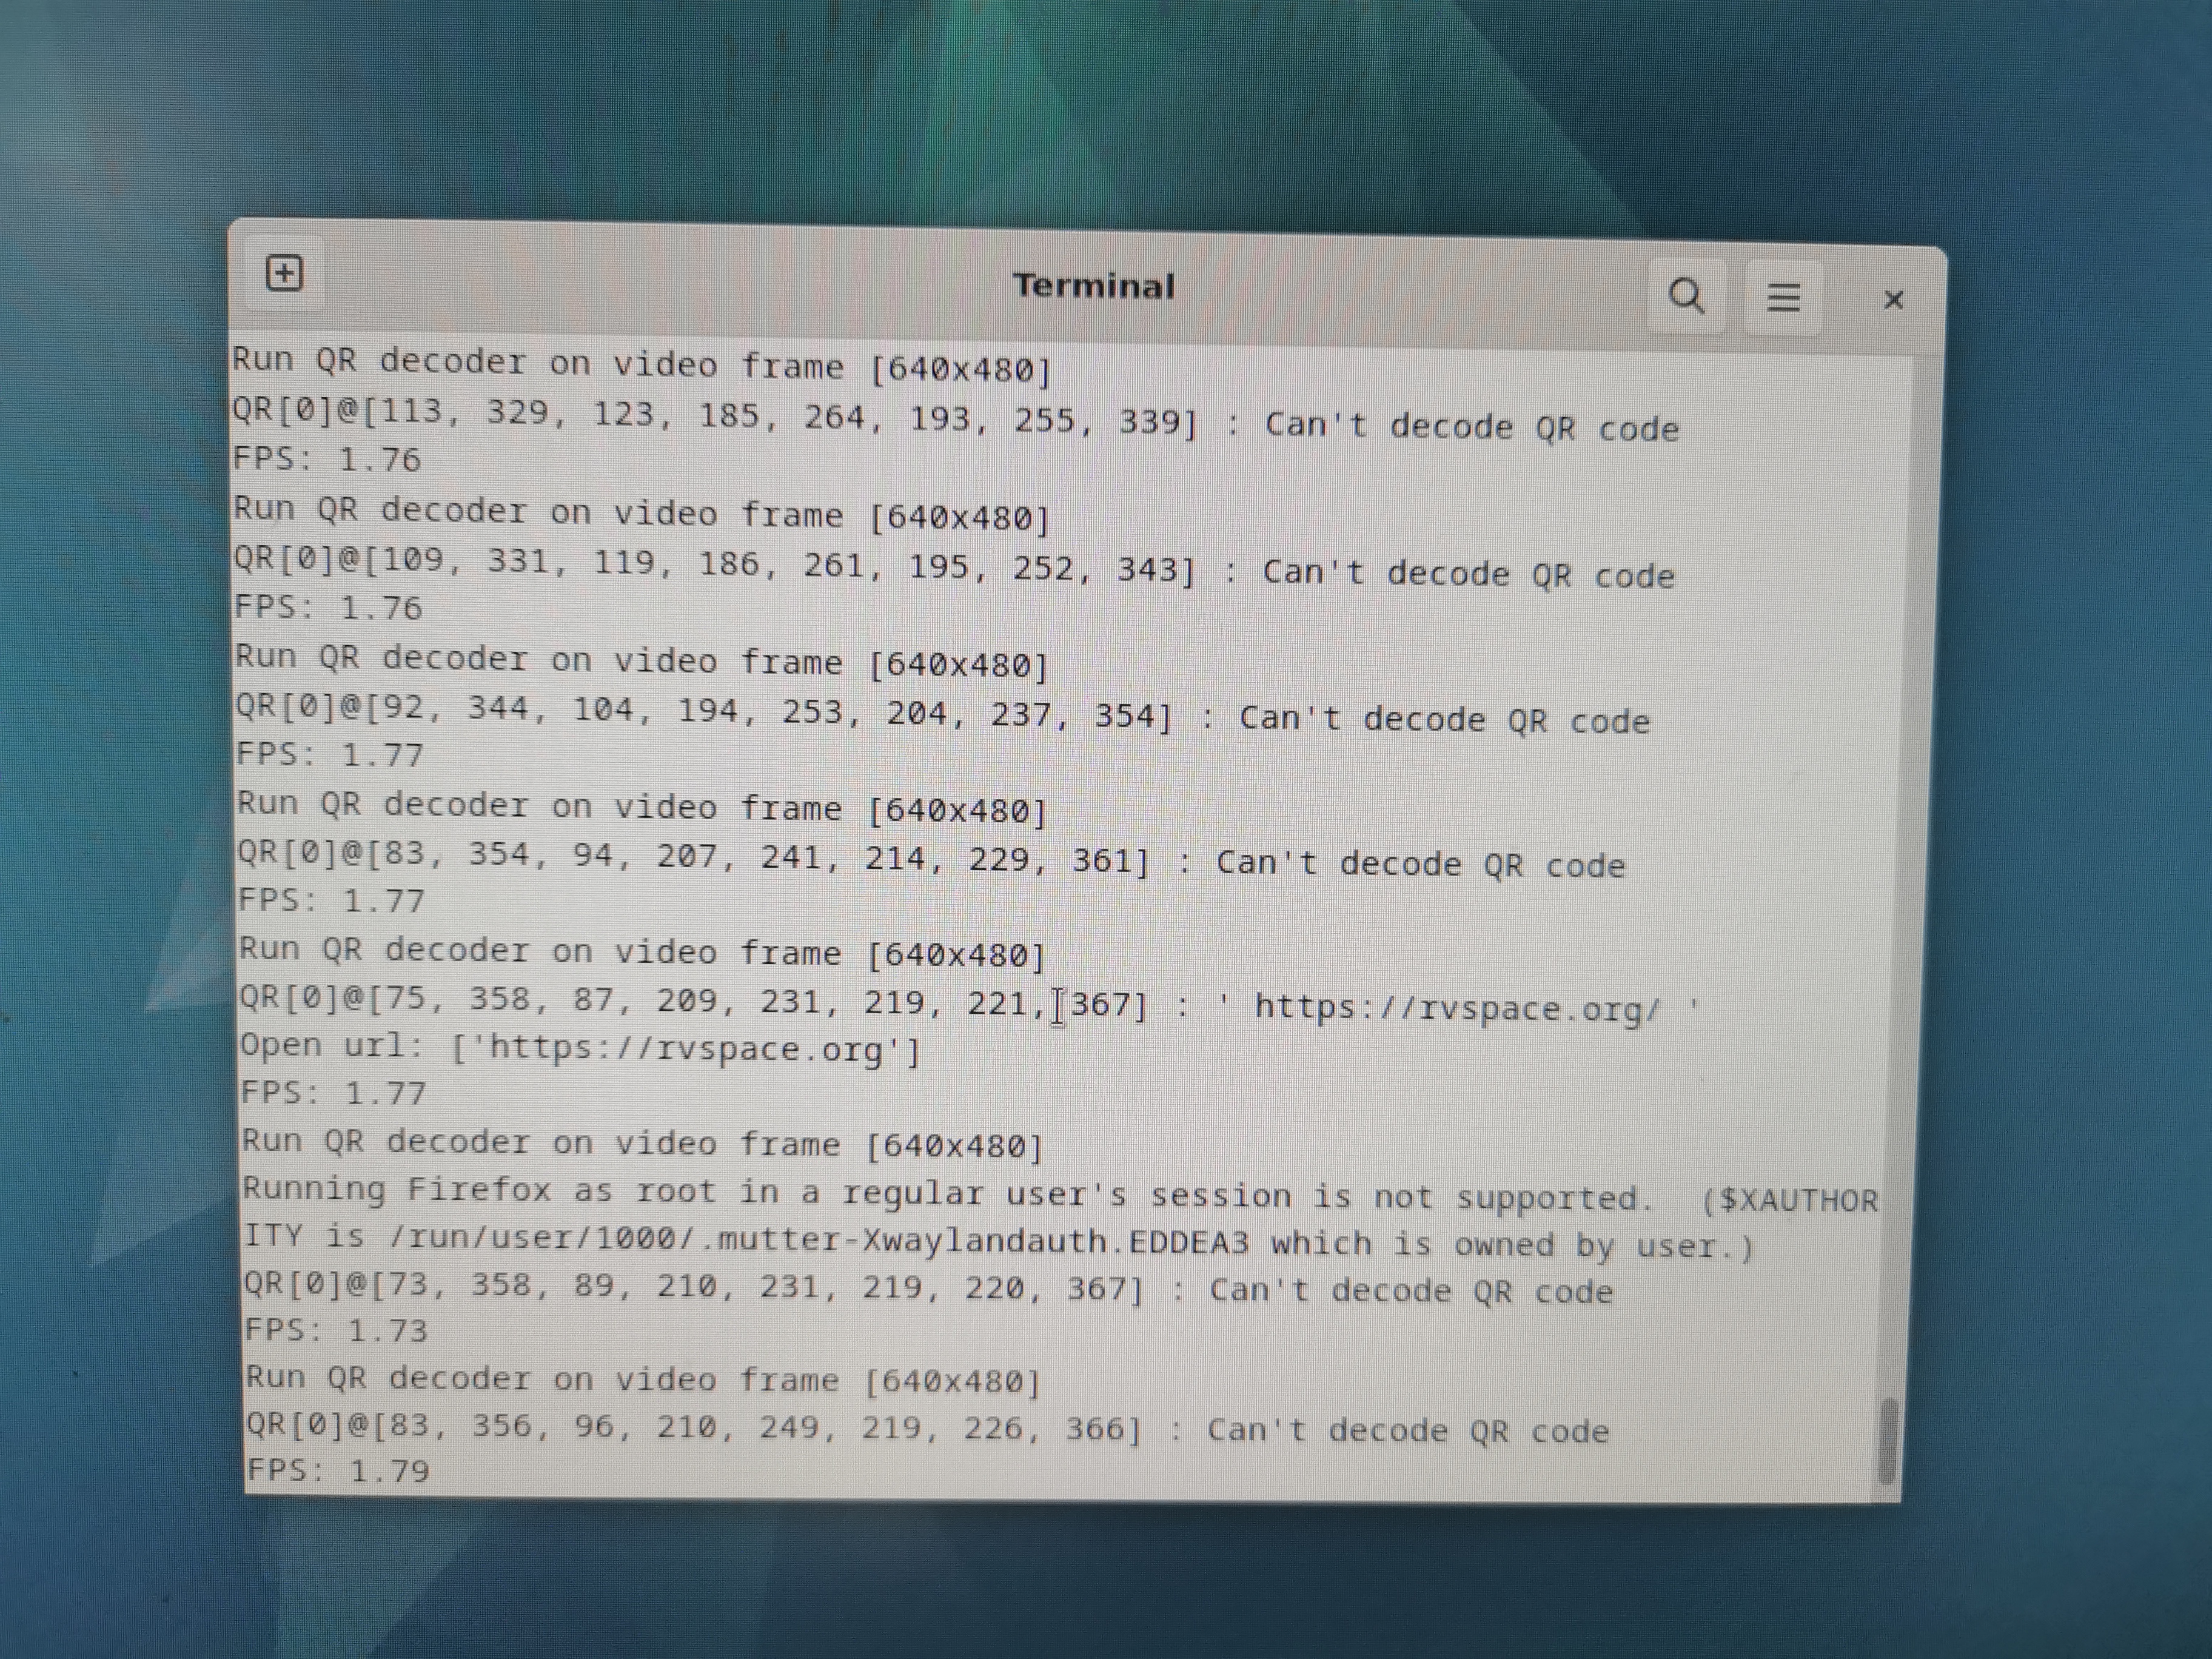This screenshot has width=2212, height=1659.
Task: Click the Terminal title in header bar
Action: (1094, 286)
